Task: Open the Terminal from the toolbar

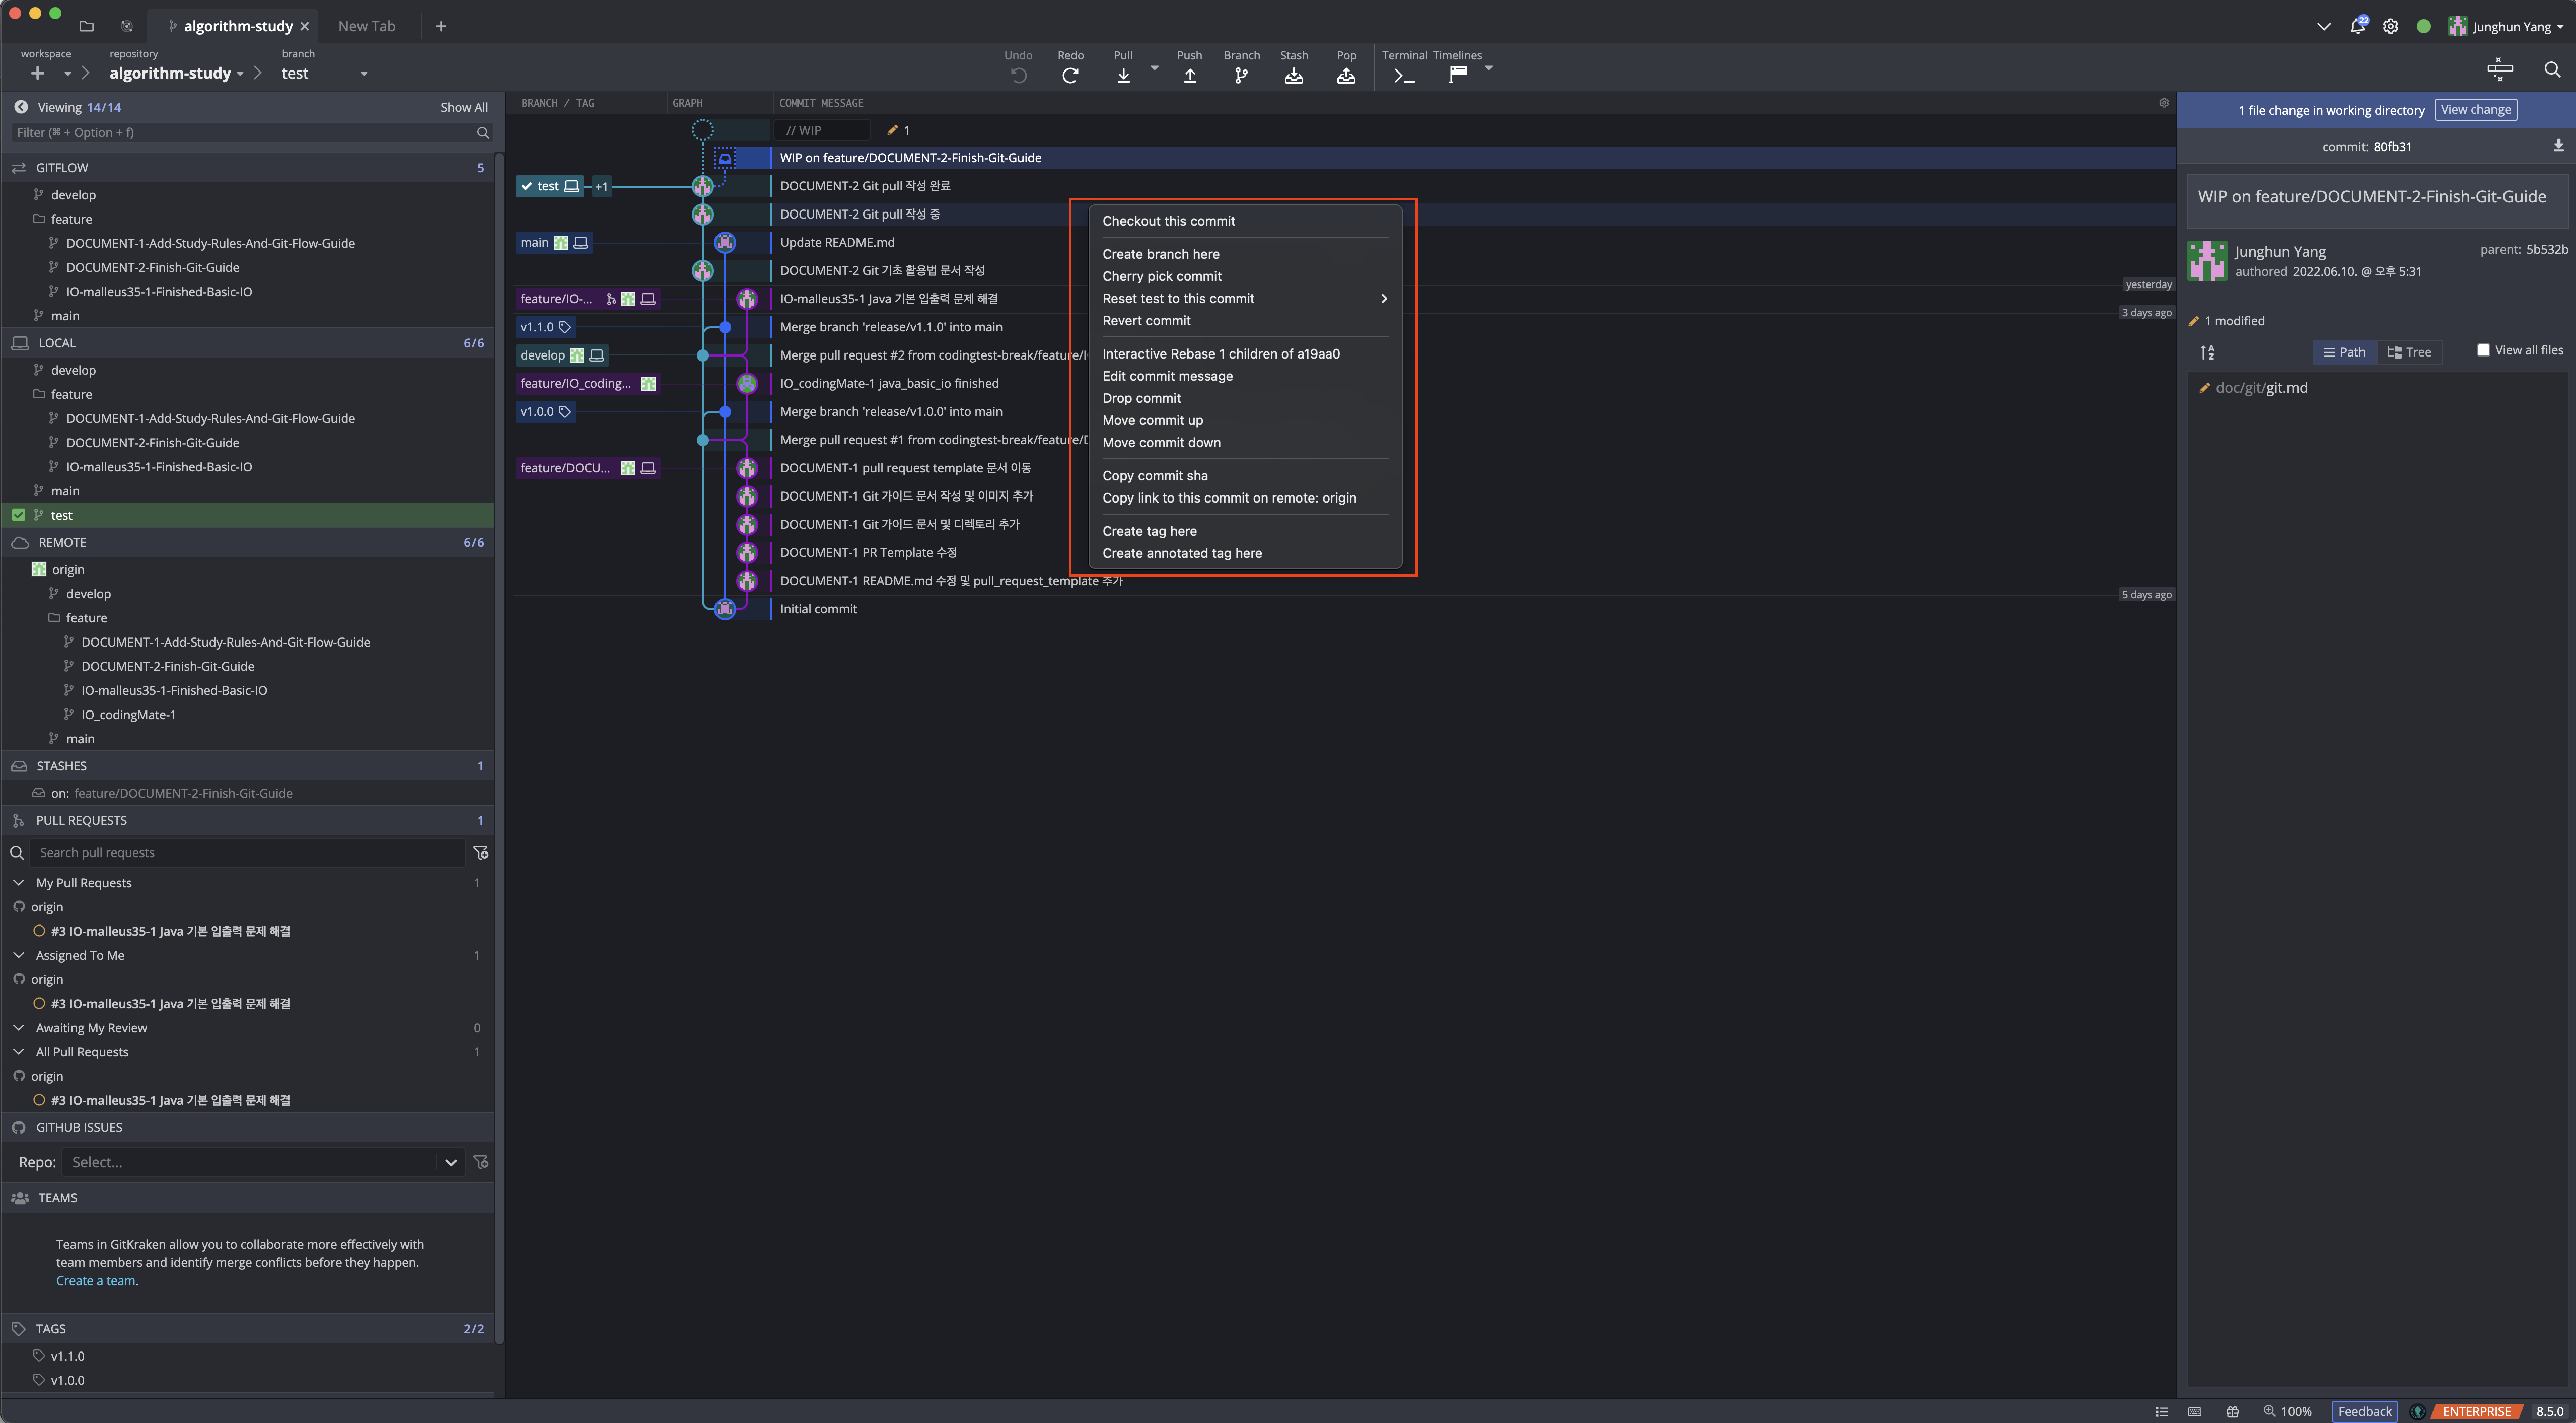Action: point(1404,75)
